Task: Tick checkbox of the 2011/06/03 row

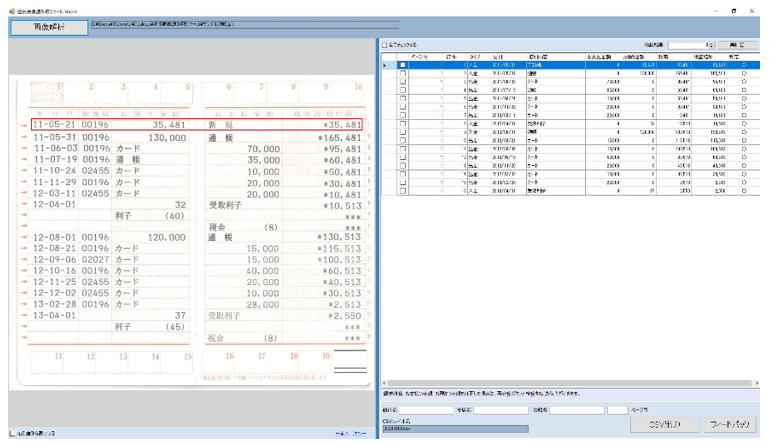Action: [x=403, y=81]
